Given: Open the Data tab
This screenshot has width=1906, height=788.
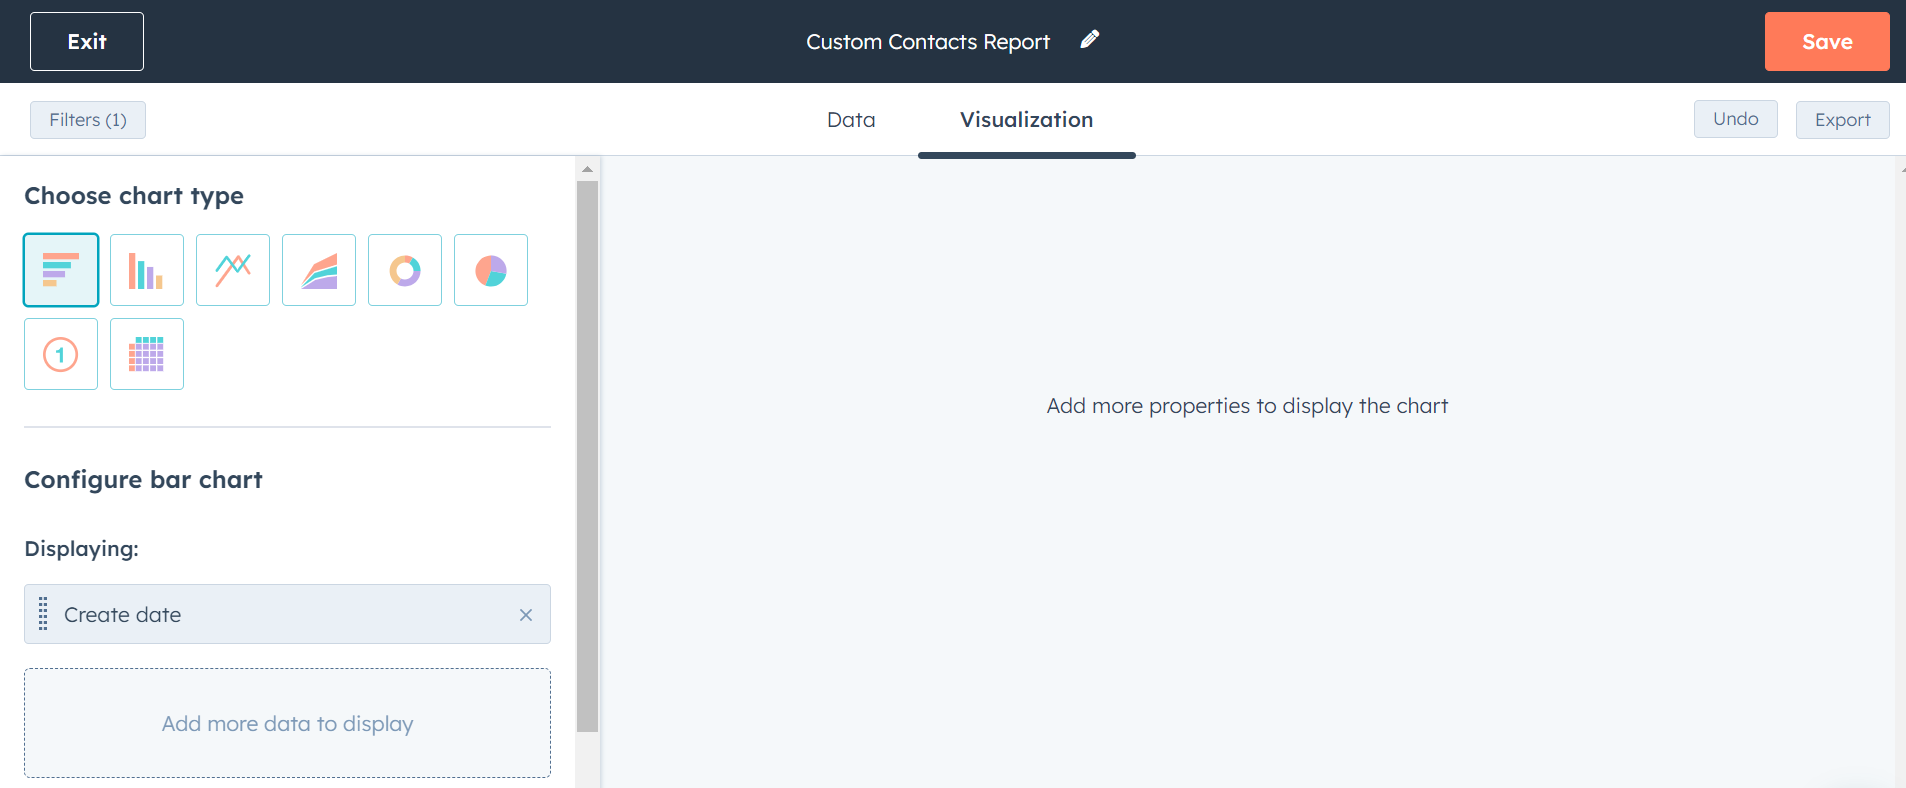Looking at the screenshot, I should pyautogui.click(x=851, y=120).
